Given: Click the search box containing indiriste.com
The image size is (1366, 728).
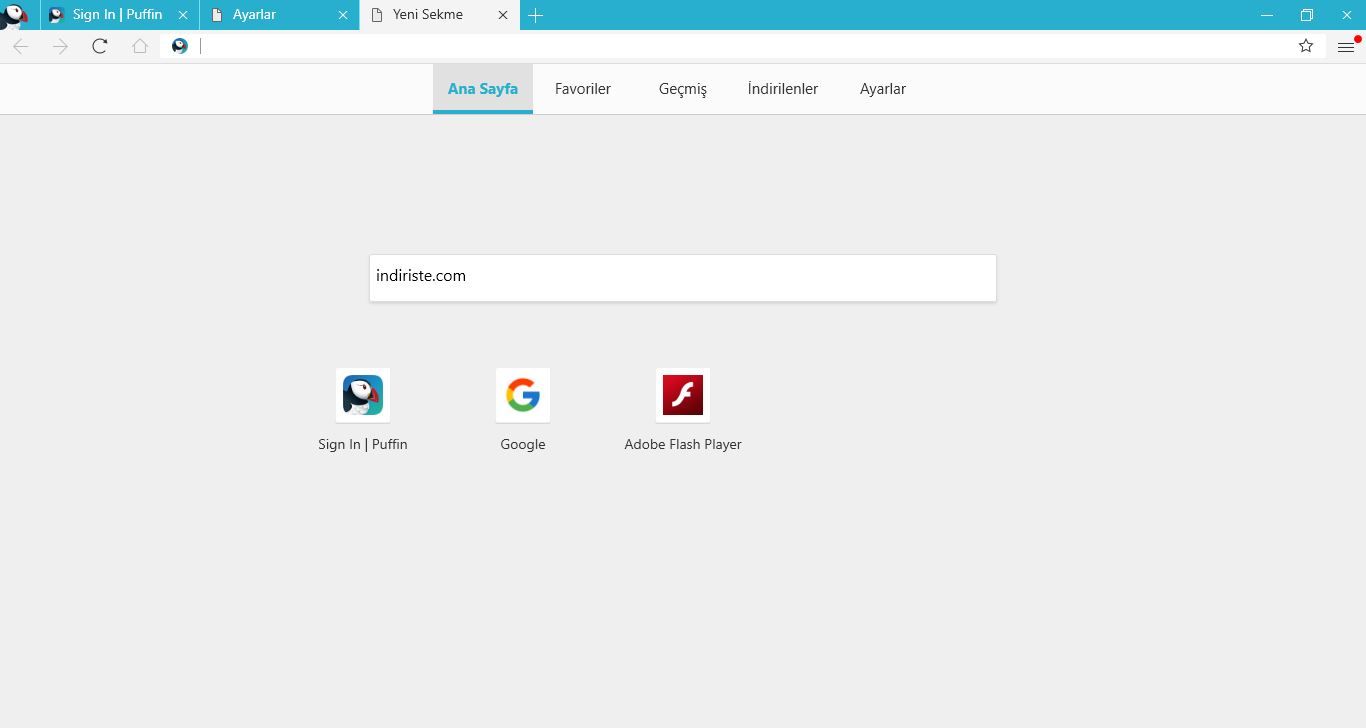Looking at the screenshot, I should (x=683, y=277).
